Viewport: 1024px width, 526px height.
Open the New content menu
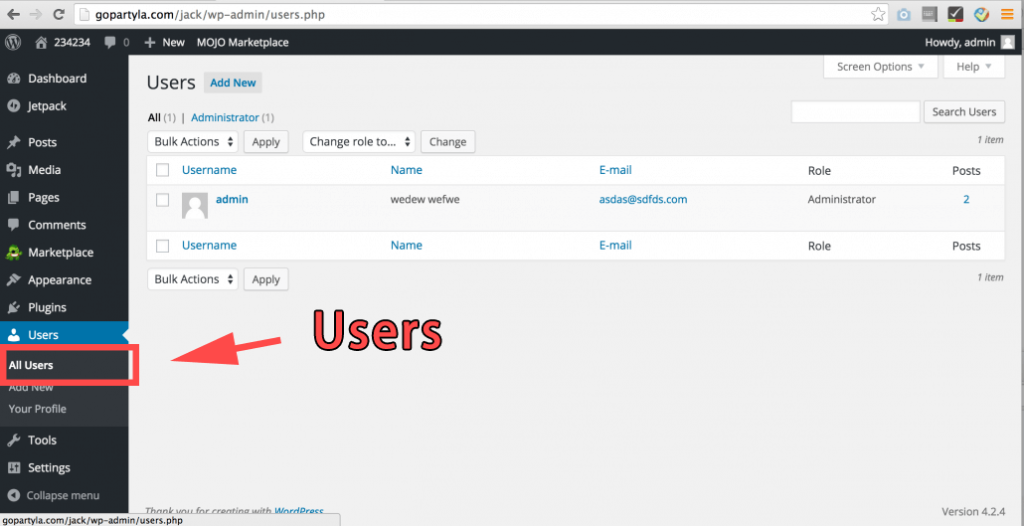[165, 42]
